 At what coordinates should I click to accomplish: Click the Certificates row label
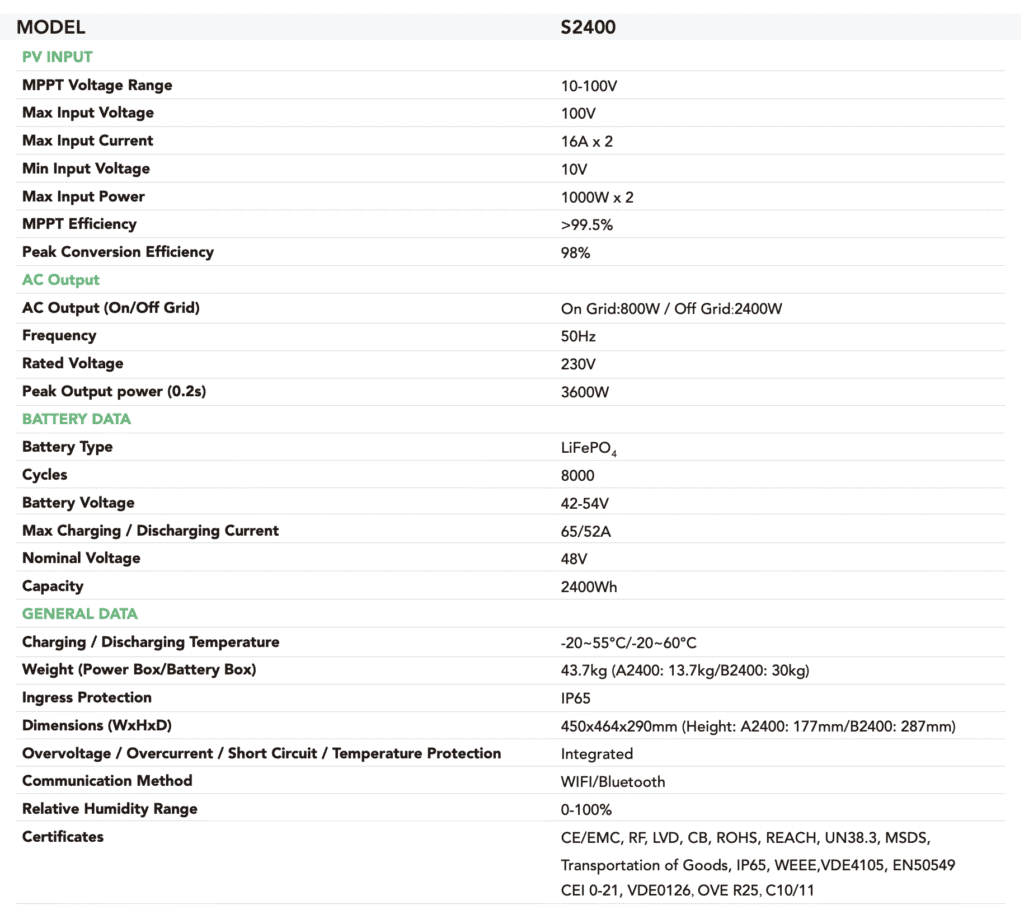tap(63, 836)
